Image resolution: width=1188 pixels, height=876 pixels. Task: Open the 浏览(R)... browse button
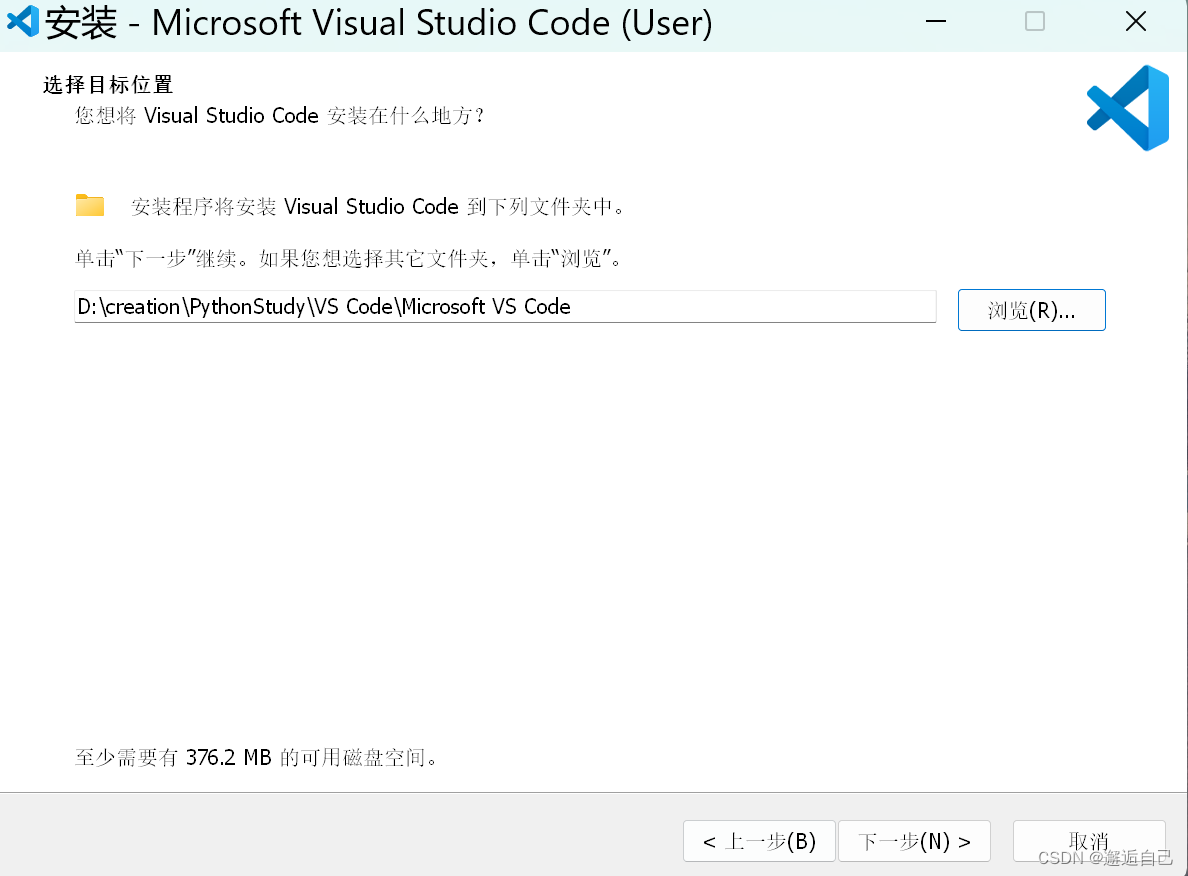(x=1031, y=310)
